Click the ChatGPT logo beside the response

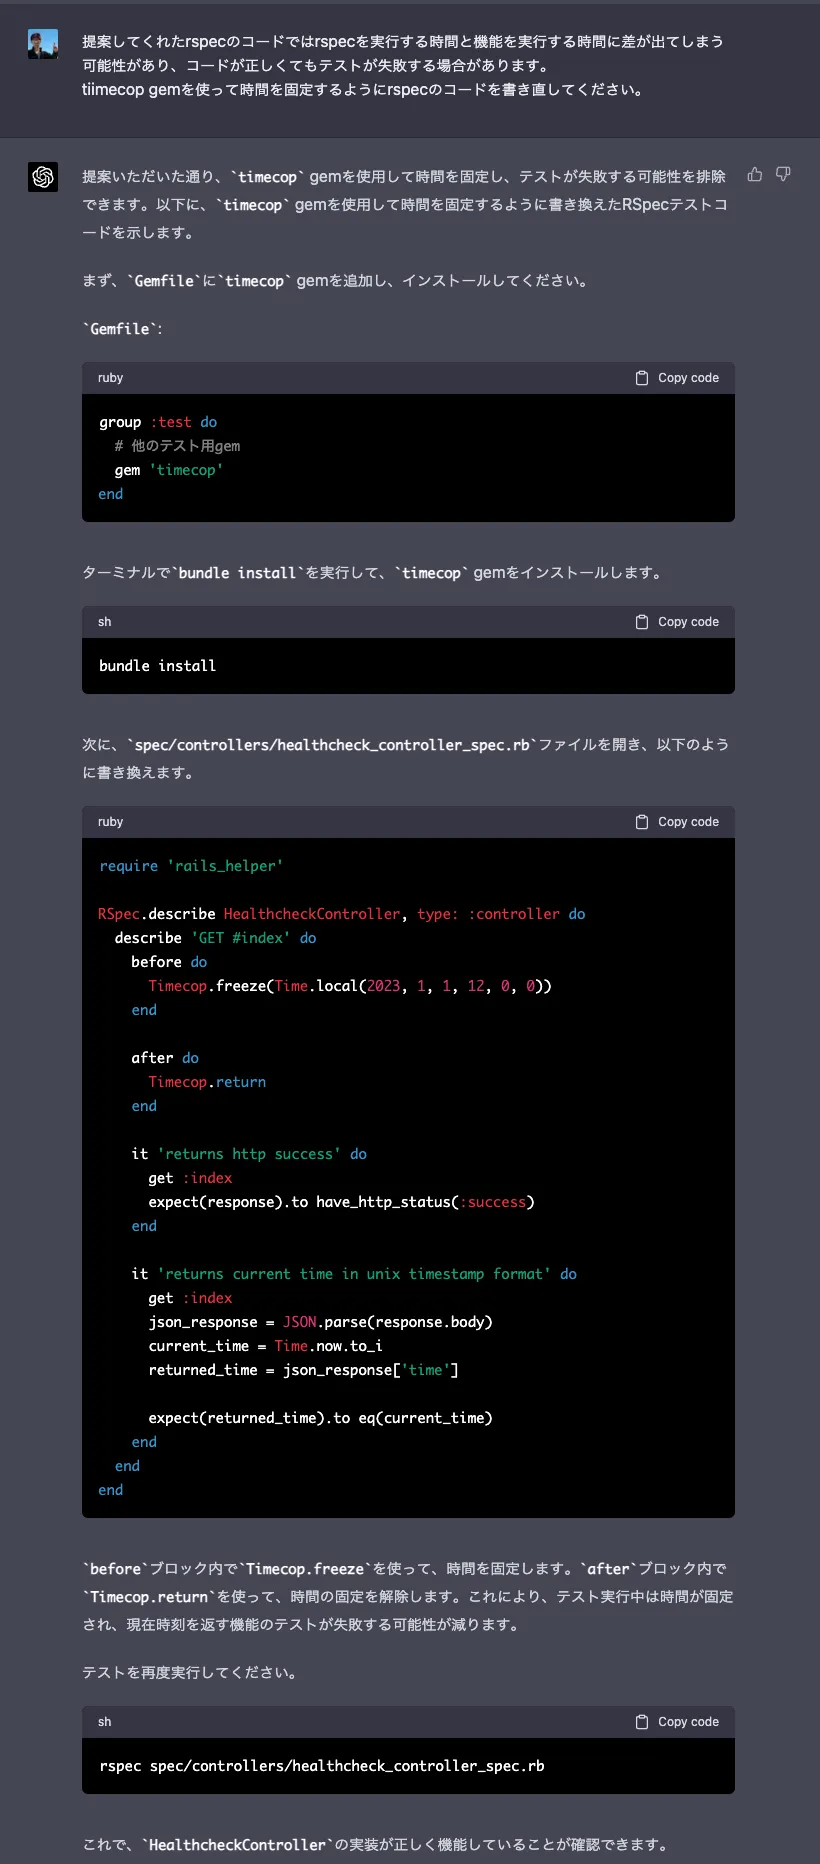[43, 177]
